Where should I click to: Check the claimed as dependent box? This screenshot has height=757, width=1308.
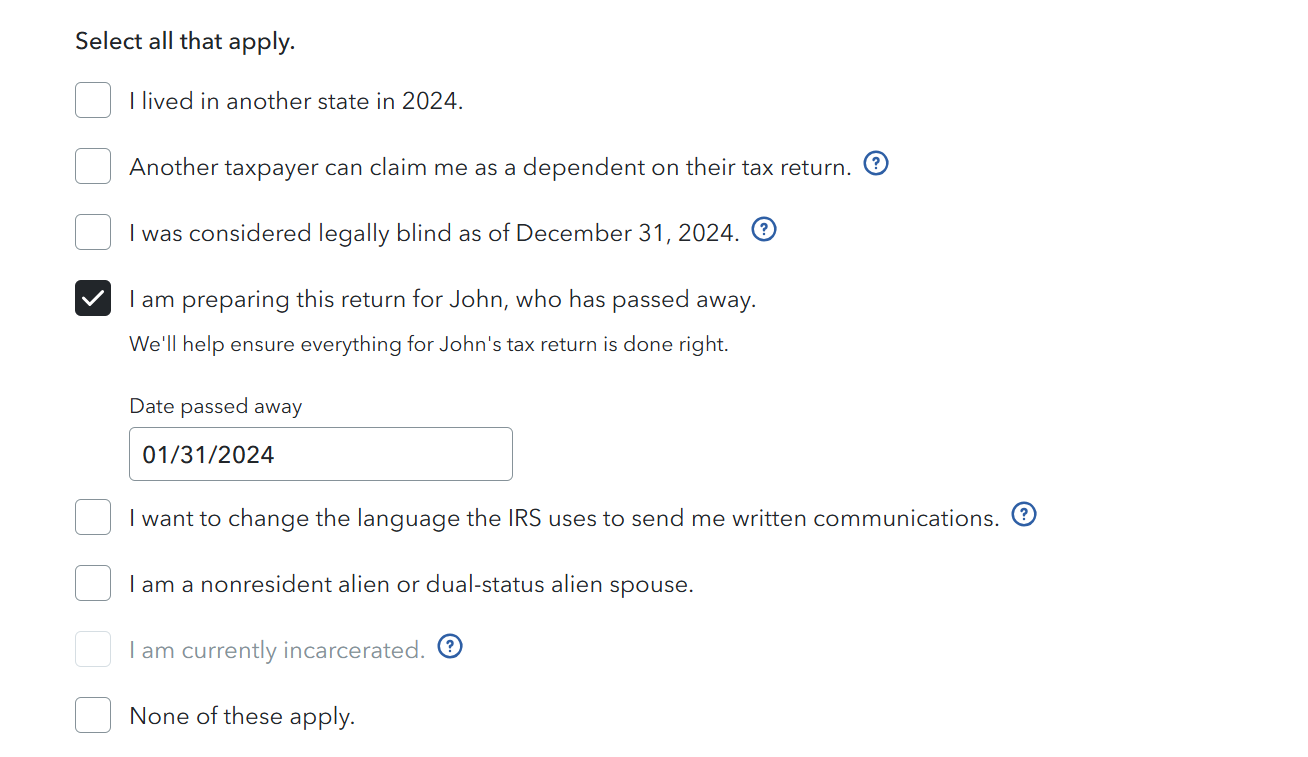pos(93,166)
